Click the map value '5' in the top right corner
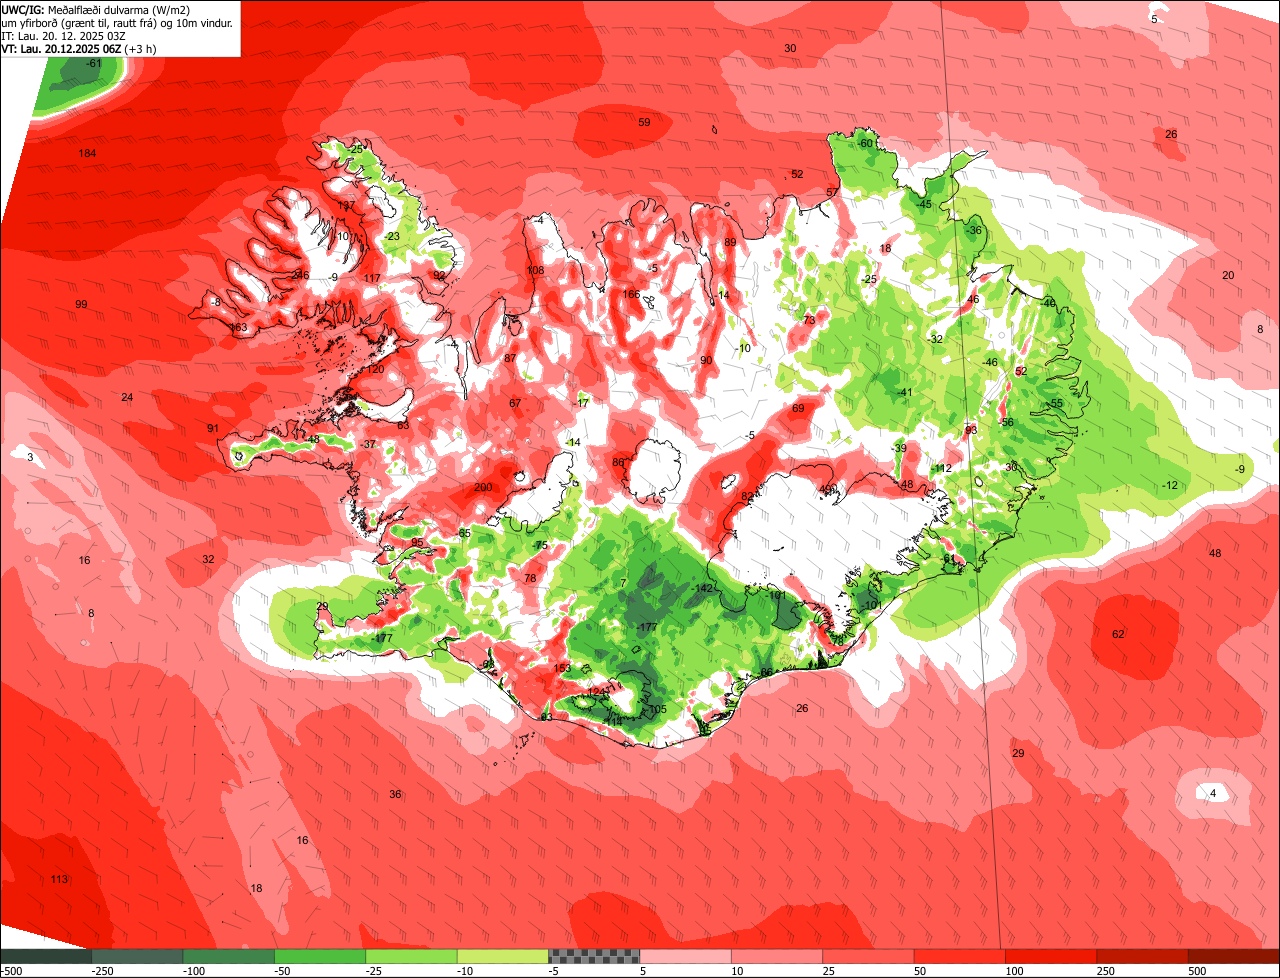The height and width of the screenshot is (978, 1280). (1154, 19)
